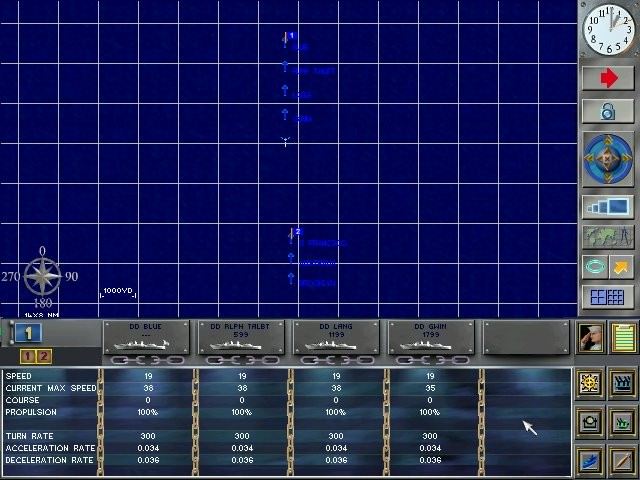
Task: Toggle the teal range ring button
Action: click(x=594, y=267)
